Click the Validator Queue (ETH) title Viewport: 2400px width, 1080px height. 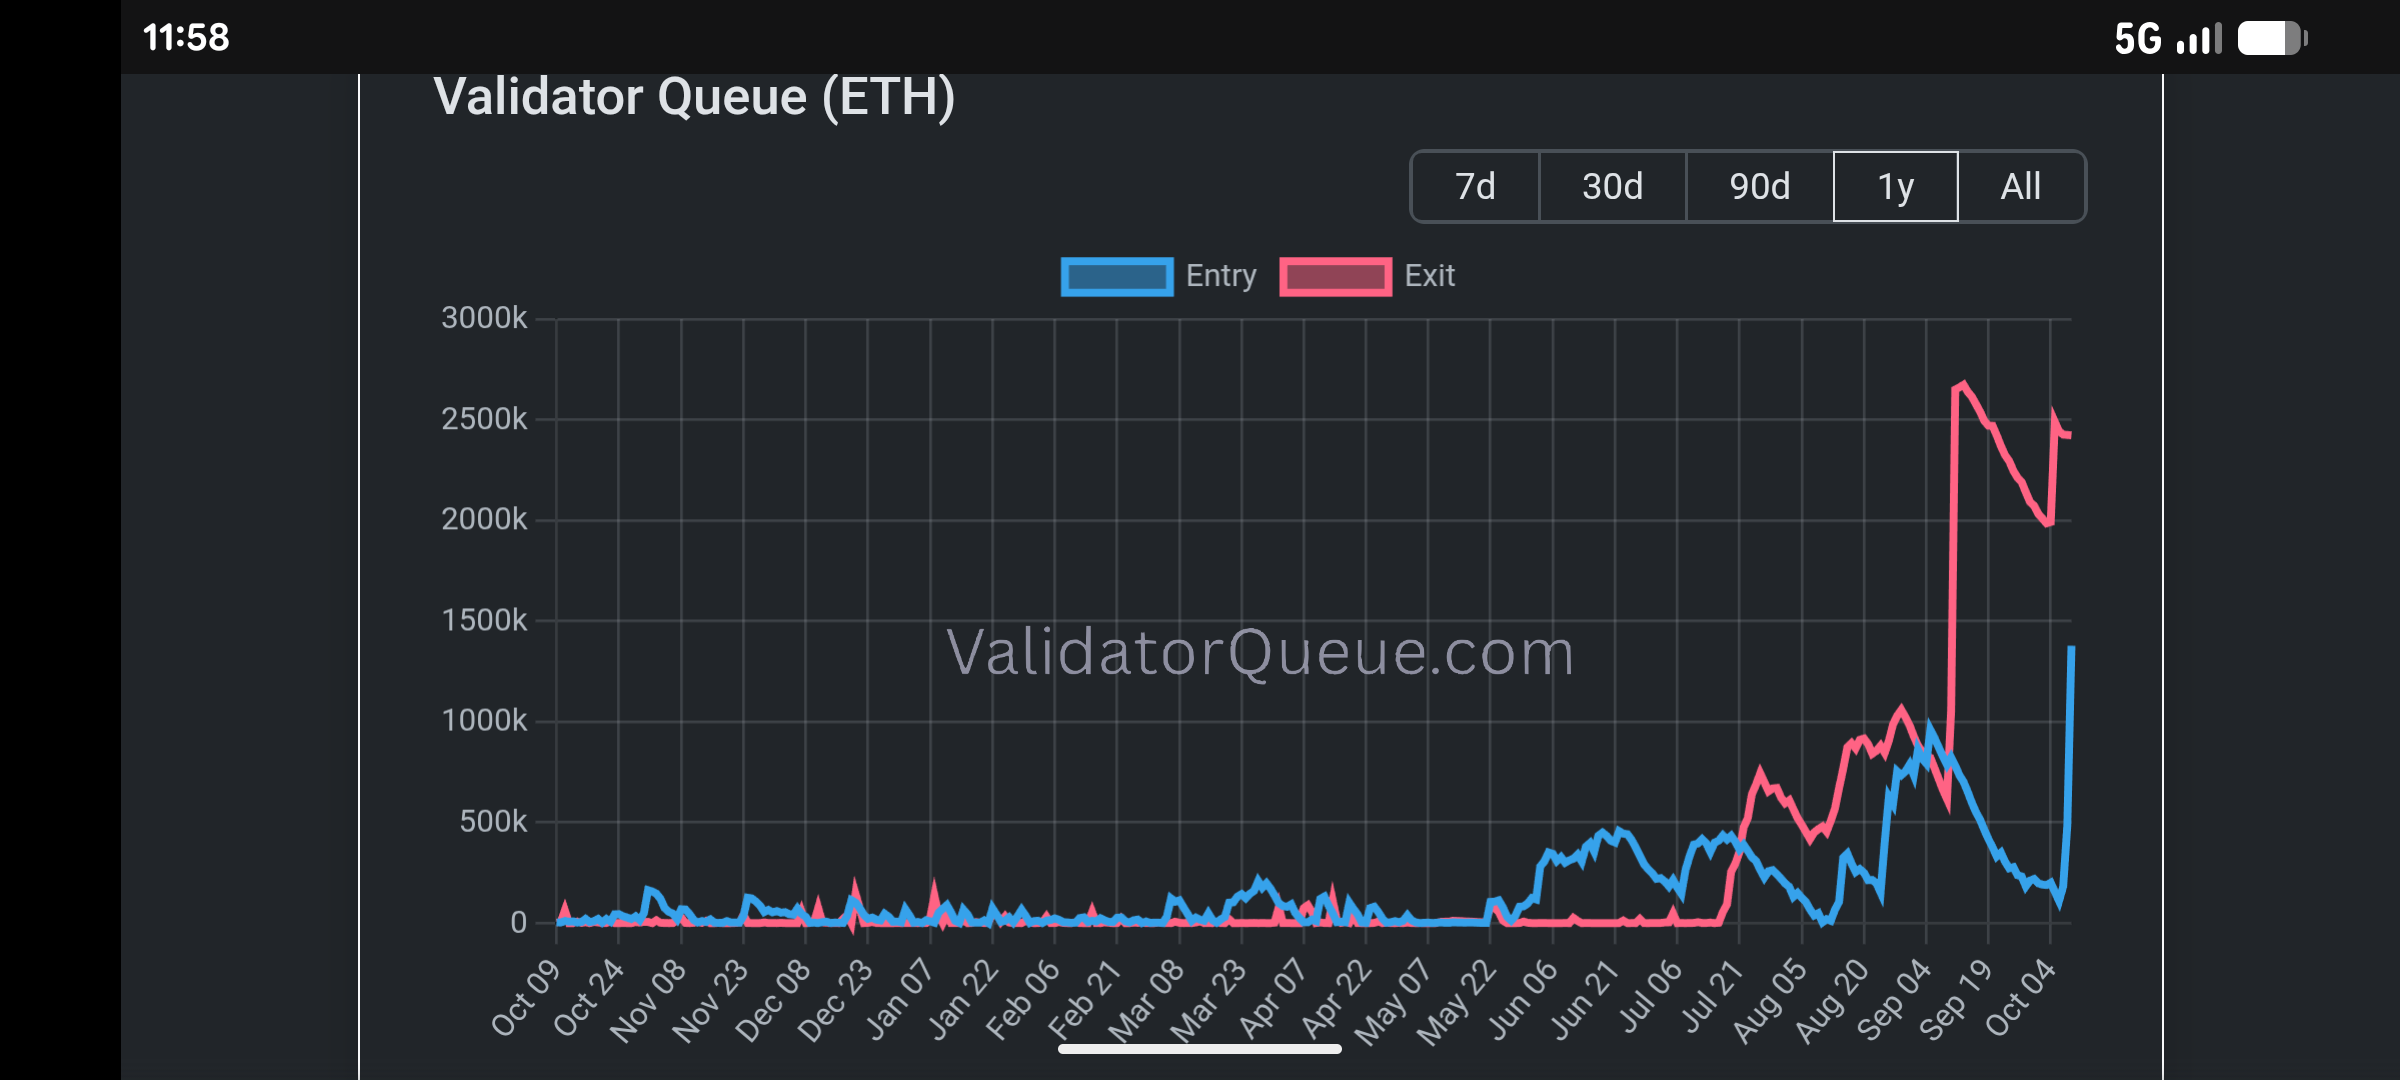click(x=694, y=98)
